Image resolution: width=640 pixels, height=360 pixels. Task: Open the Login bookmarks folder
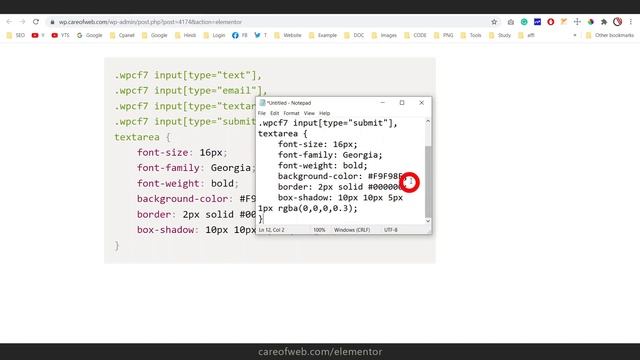(x=214, y=36)
